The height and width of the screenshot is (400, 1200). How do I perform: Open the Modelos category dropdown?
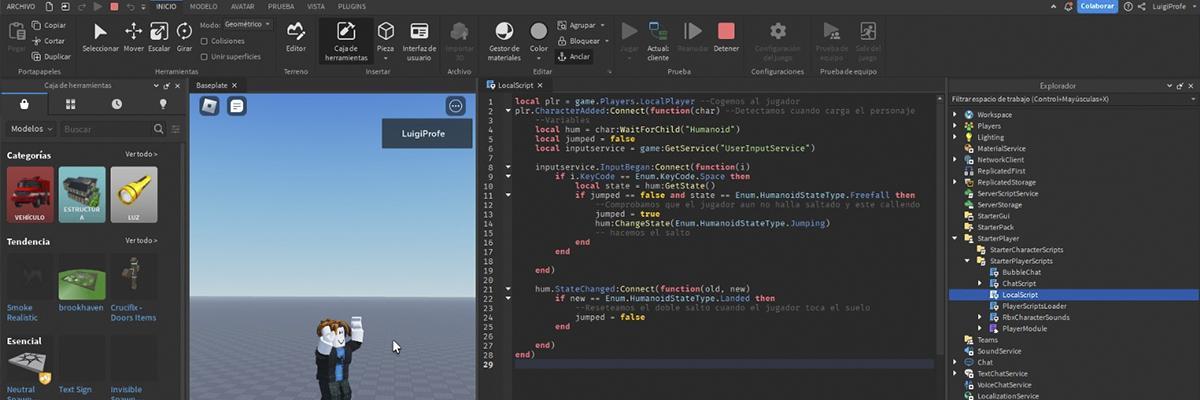pos(32,129)
